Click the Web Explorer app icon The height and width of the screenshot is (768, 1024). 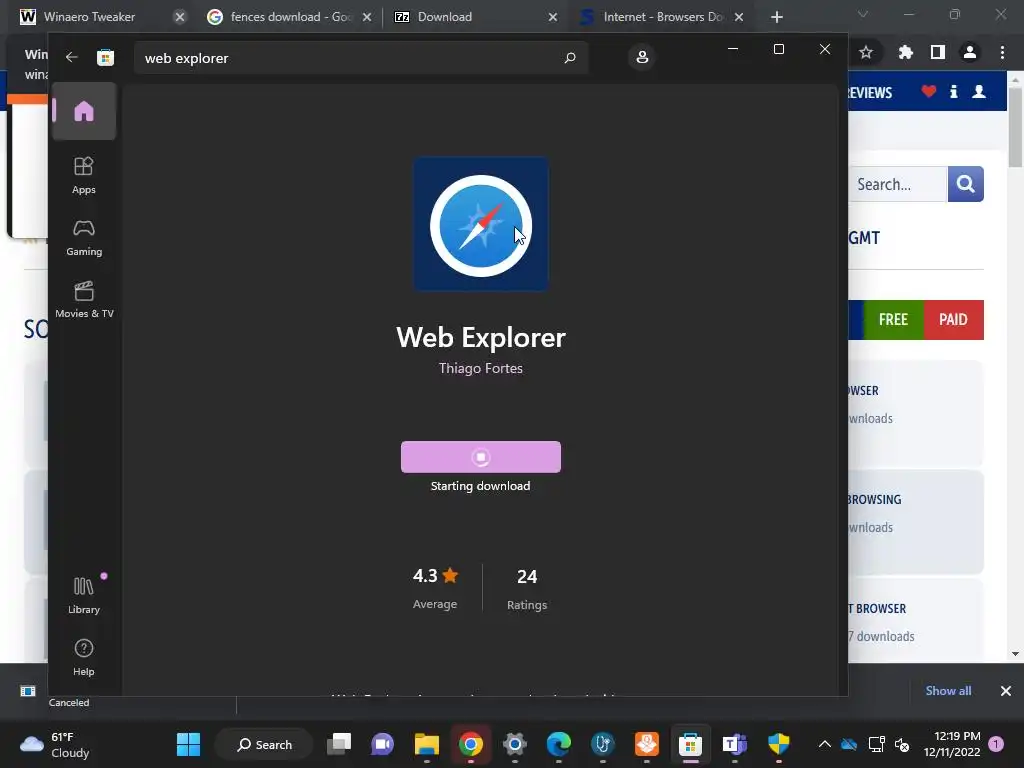(x=481, y=224)
